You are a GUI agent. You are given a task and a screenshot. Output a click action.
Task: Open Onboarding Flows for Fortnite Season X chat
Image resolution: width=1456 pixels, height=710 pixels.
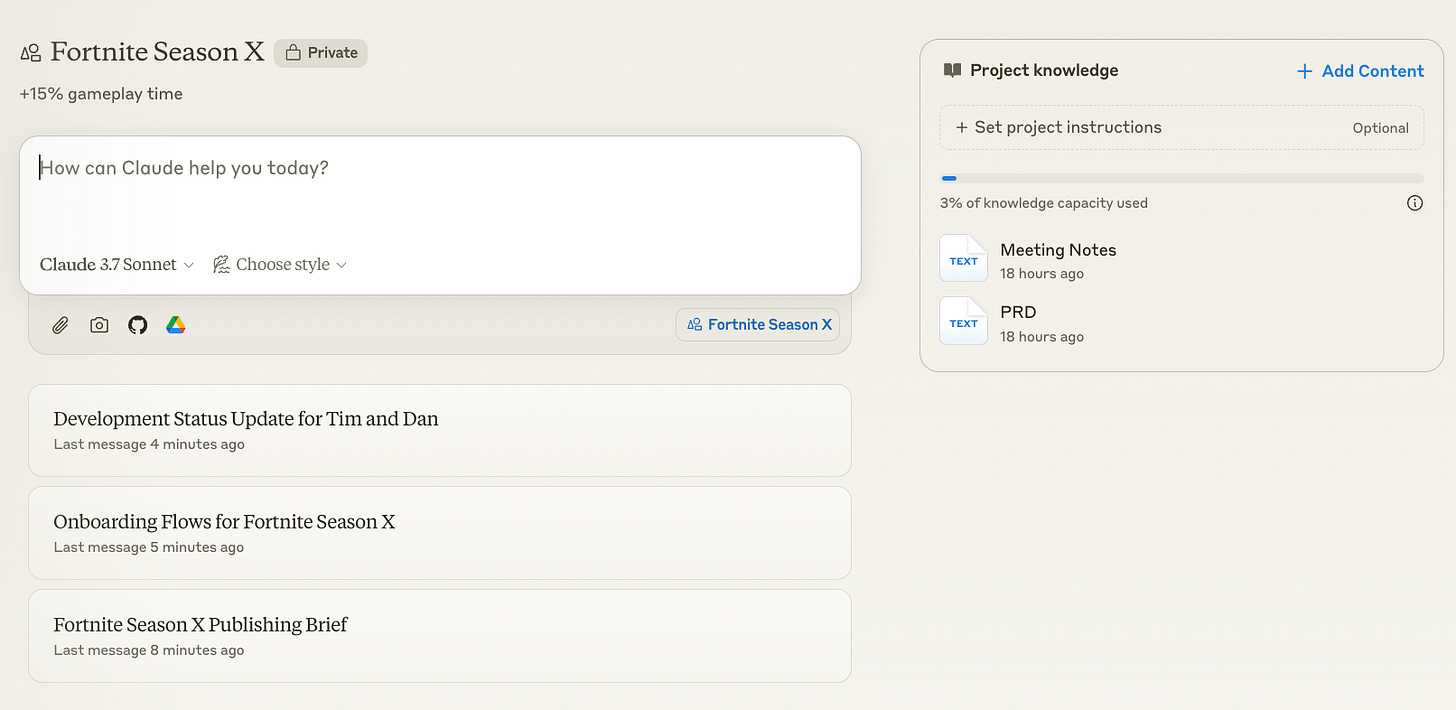(440, 533)
